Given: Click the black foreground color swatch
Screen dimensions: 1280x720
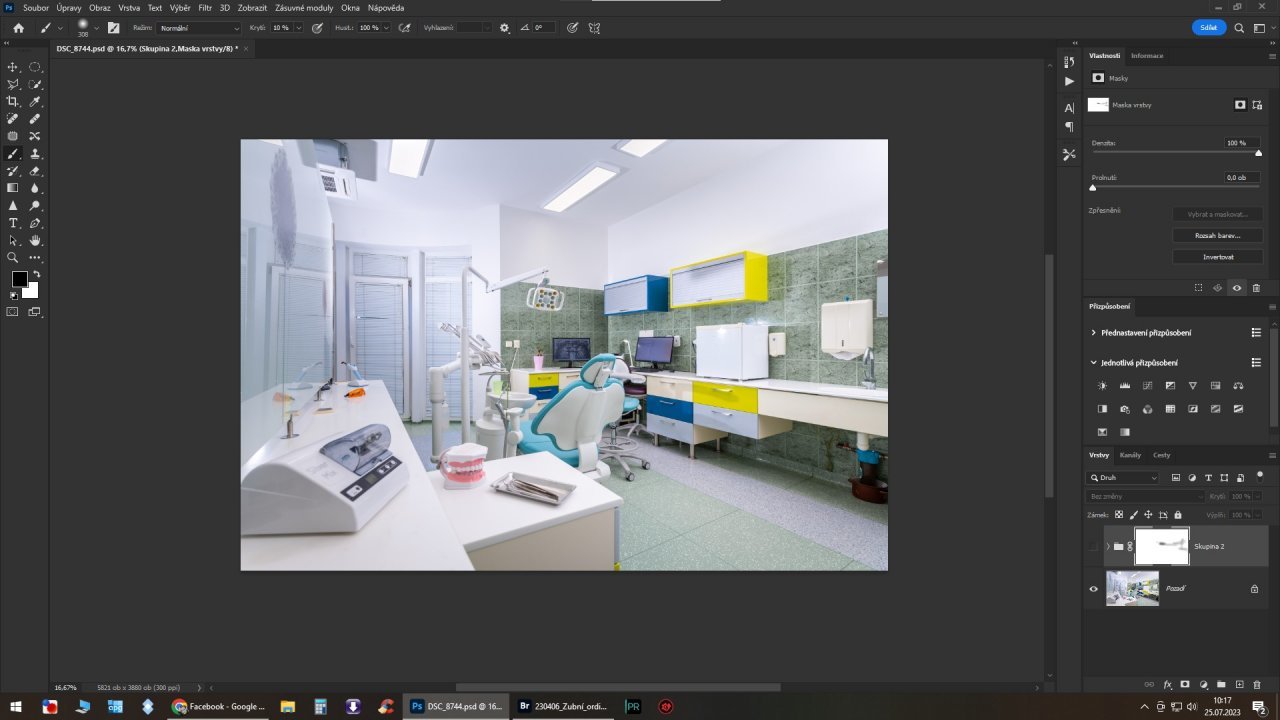Looking at the screenshot, I should (19, 279).
